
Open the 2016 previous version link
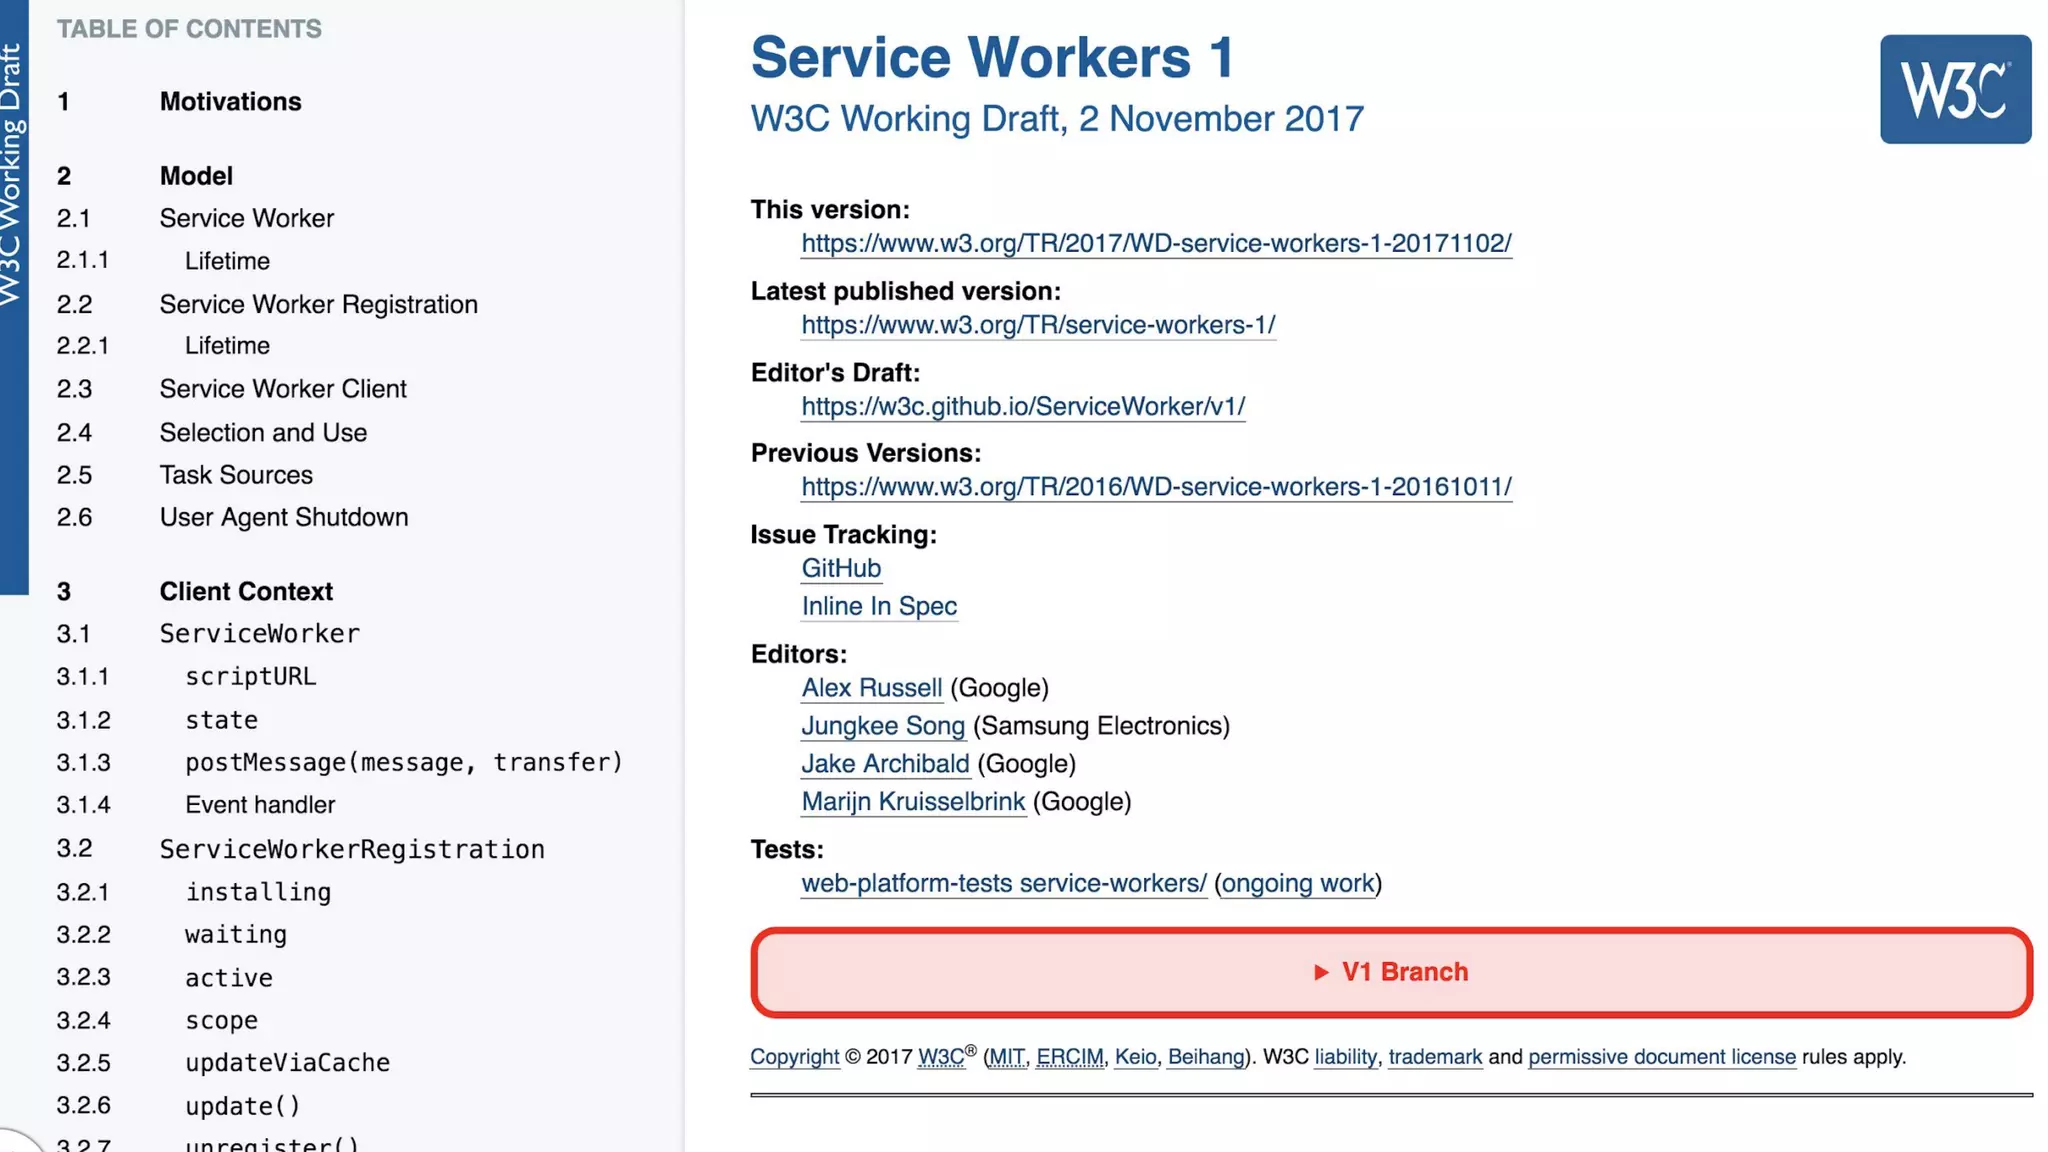coord(1156,487)
